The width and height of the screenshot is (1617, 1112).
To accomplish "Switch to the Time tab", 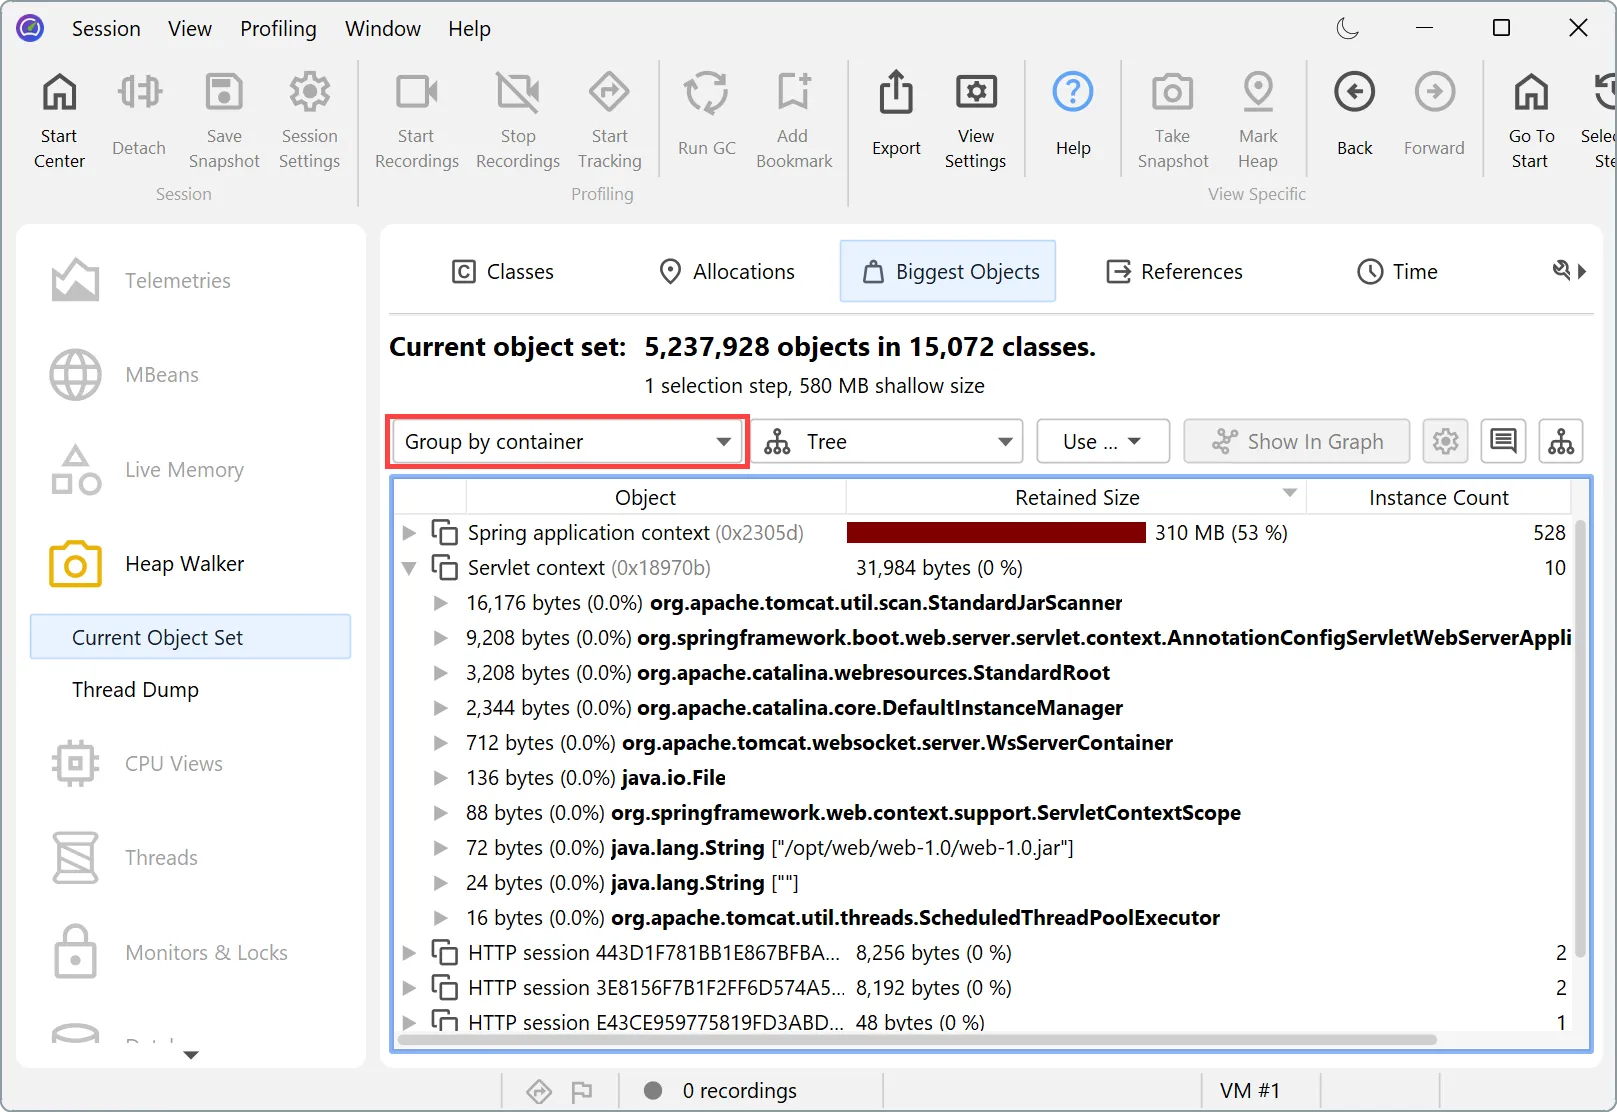I will (x=1398, y=272).
